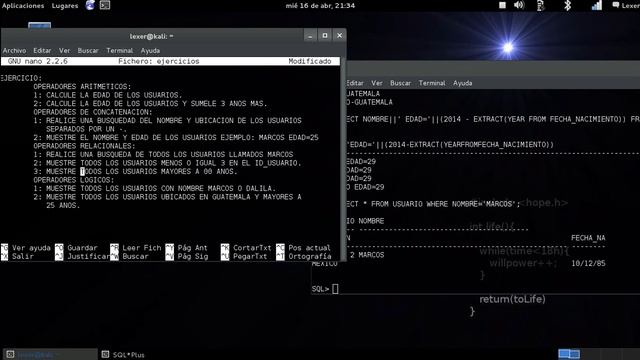Open the volume speaker icon
Viewport: 640px width, 360px height.
click(x=519, y=5)
